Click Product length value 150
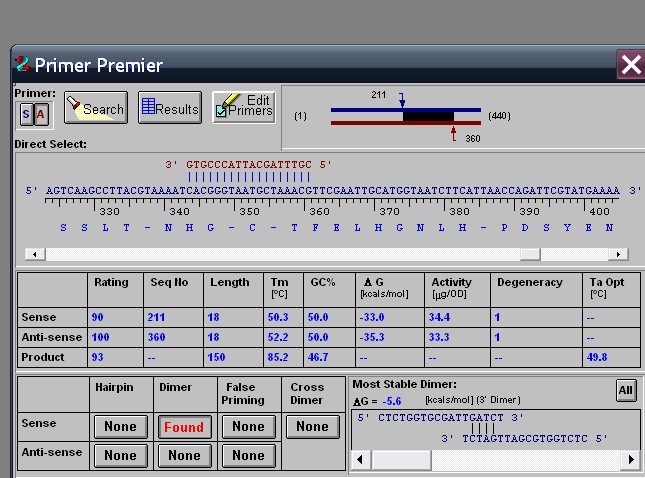Image resolution: width=645 pixels, height=478 pixels. click(216, 357)
